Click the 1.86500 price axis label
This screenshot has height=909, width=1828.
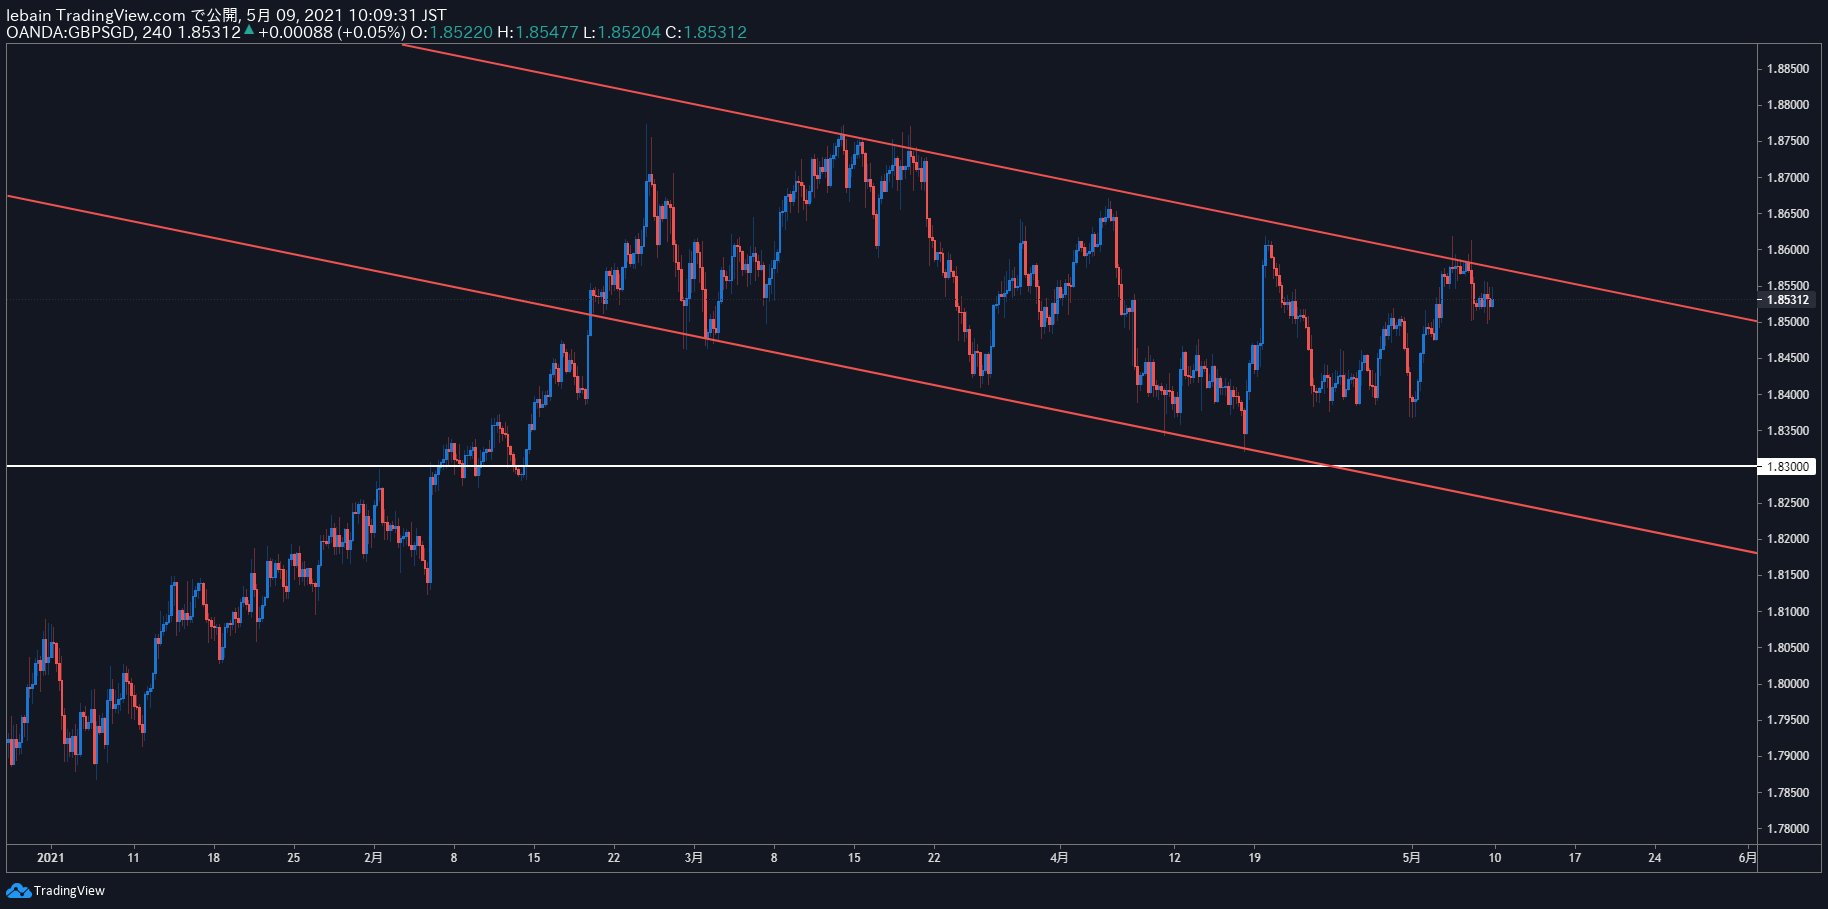tap(1787, 214)
